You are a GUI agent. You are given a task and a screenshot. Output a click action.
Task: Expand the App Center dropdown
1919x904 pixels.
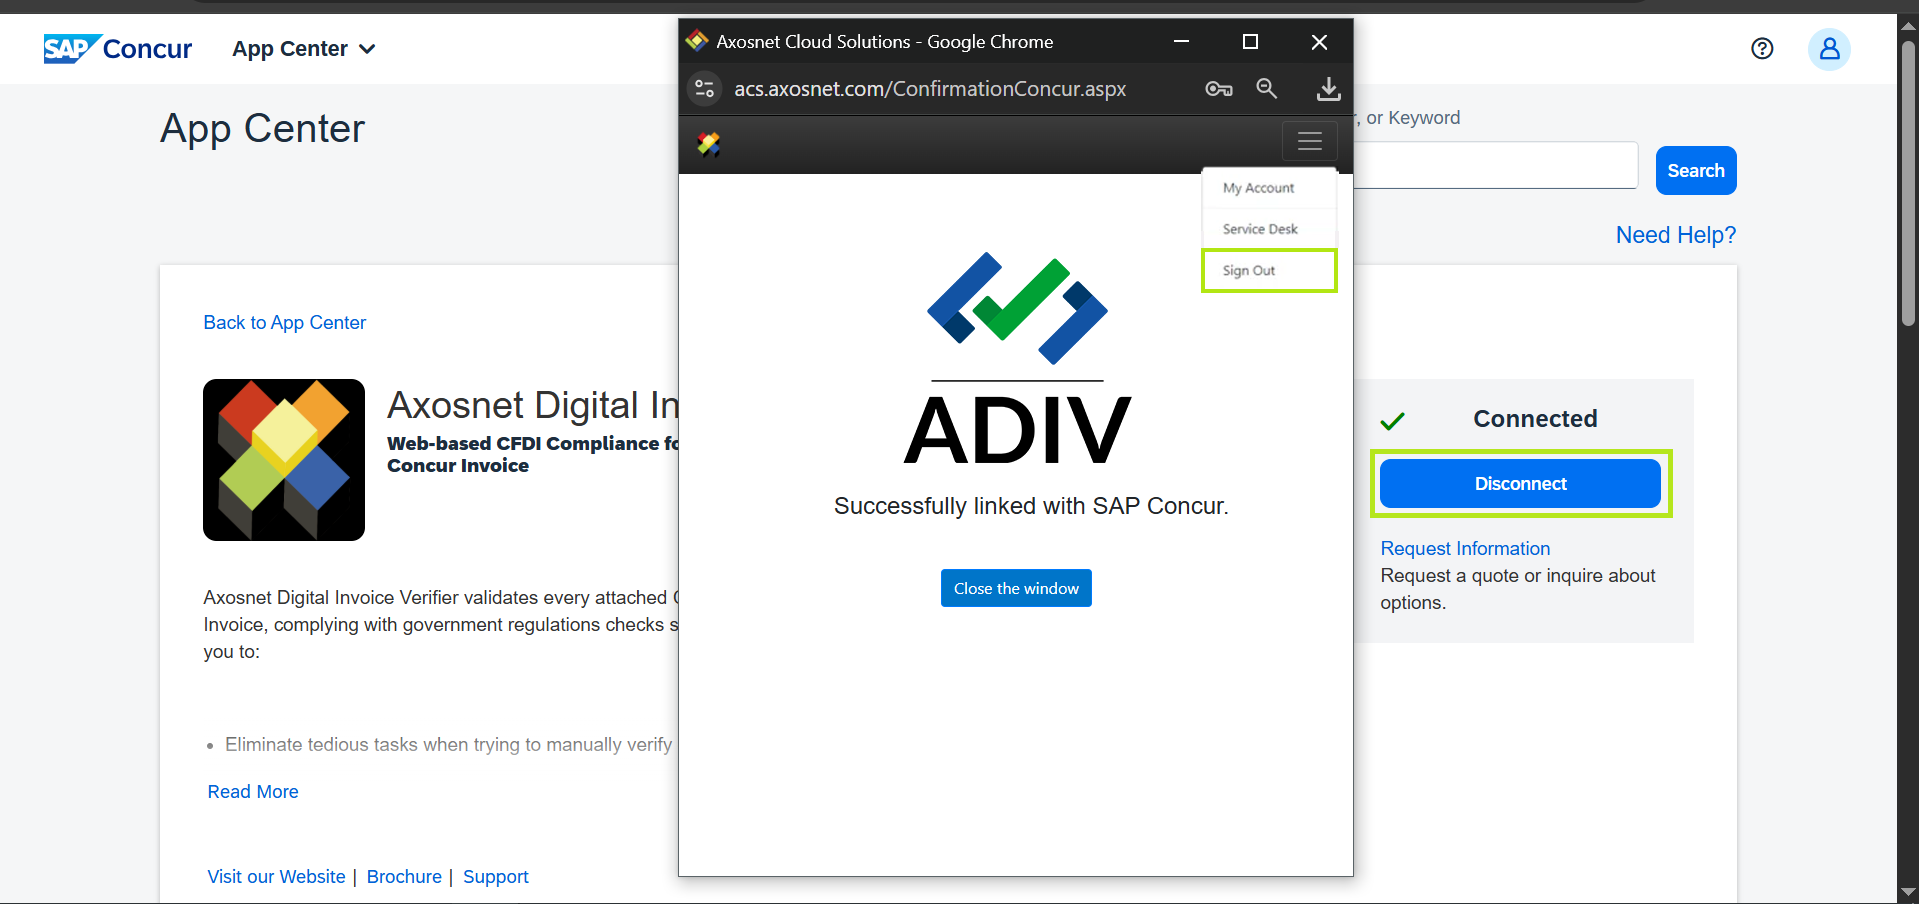(x=304, y=49)
